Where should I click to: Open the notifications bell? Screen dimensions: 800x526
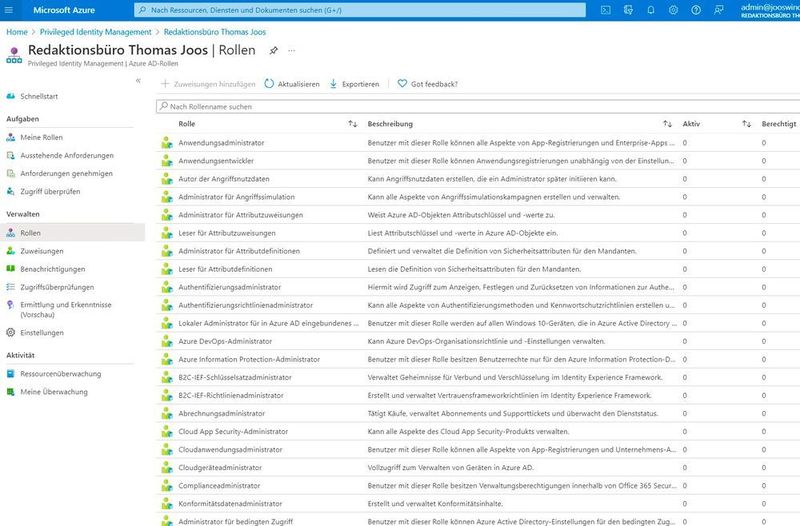(x=651, y=10)
